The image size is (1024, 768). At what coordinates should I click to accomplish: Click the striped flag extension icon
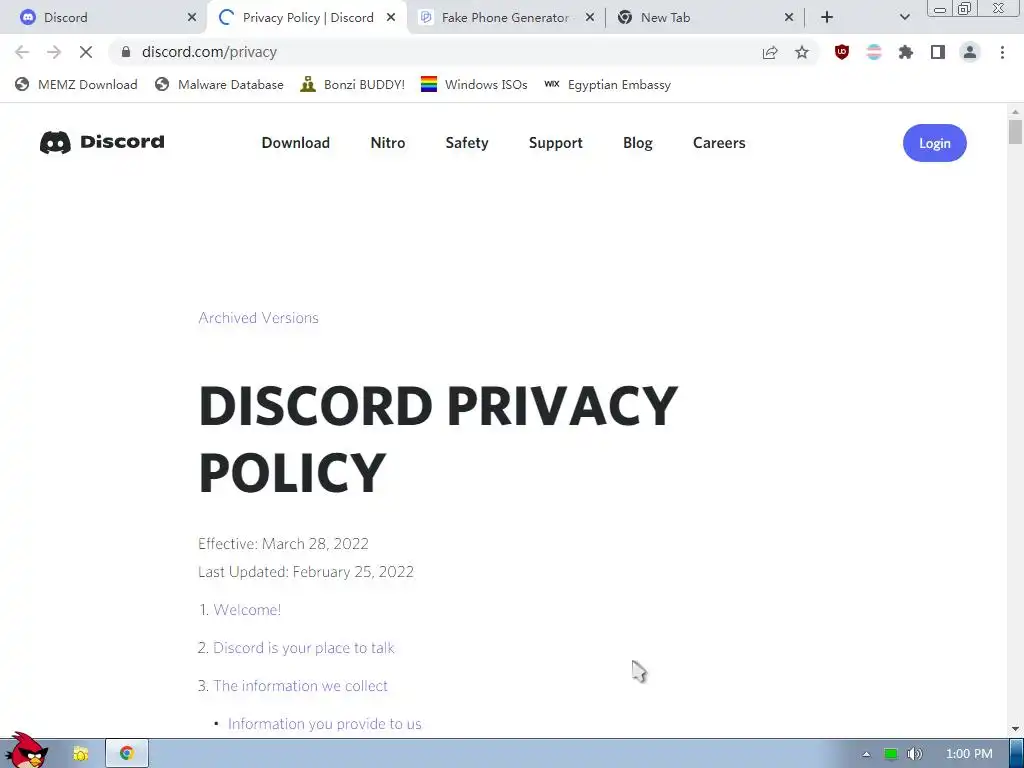(874, 52)
